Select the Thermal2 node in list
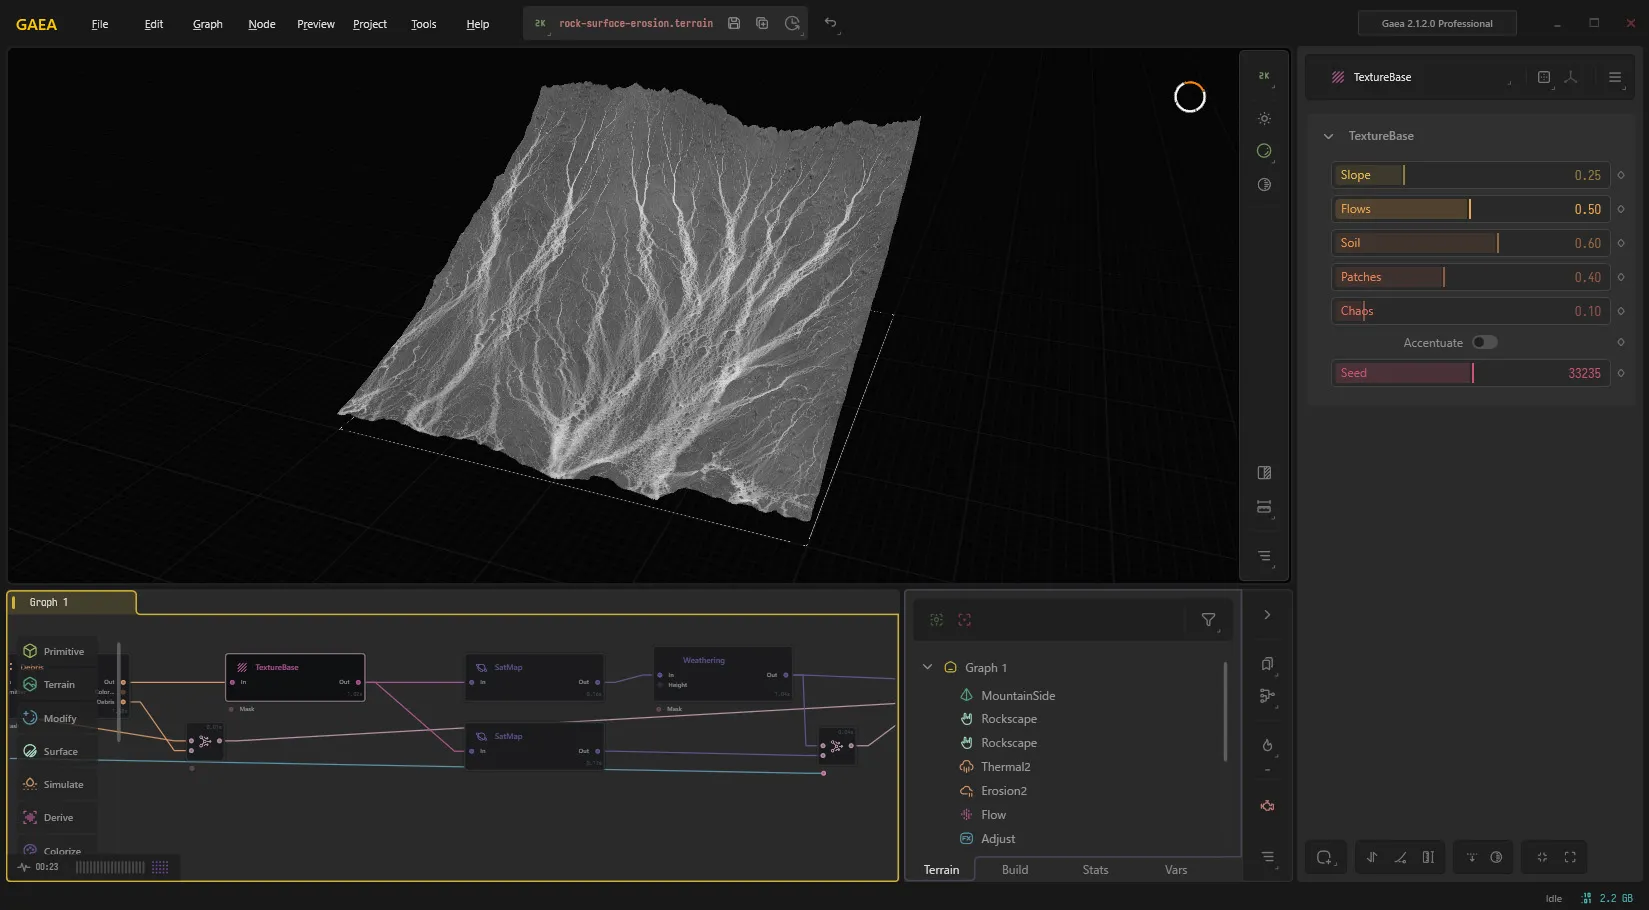Viewport: 1649px width, 910px height. tap(1005, 767)
